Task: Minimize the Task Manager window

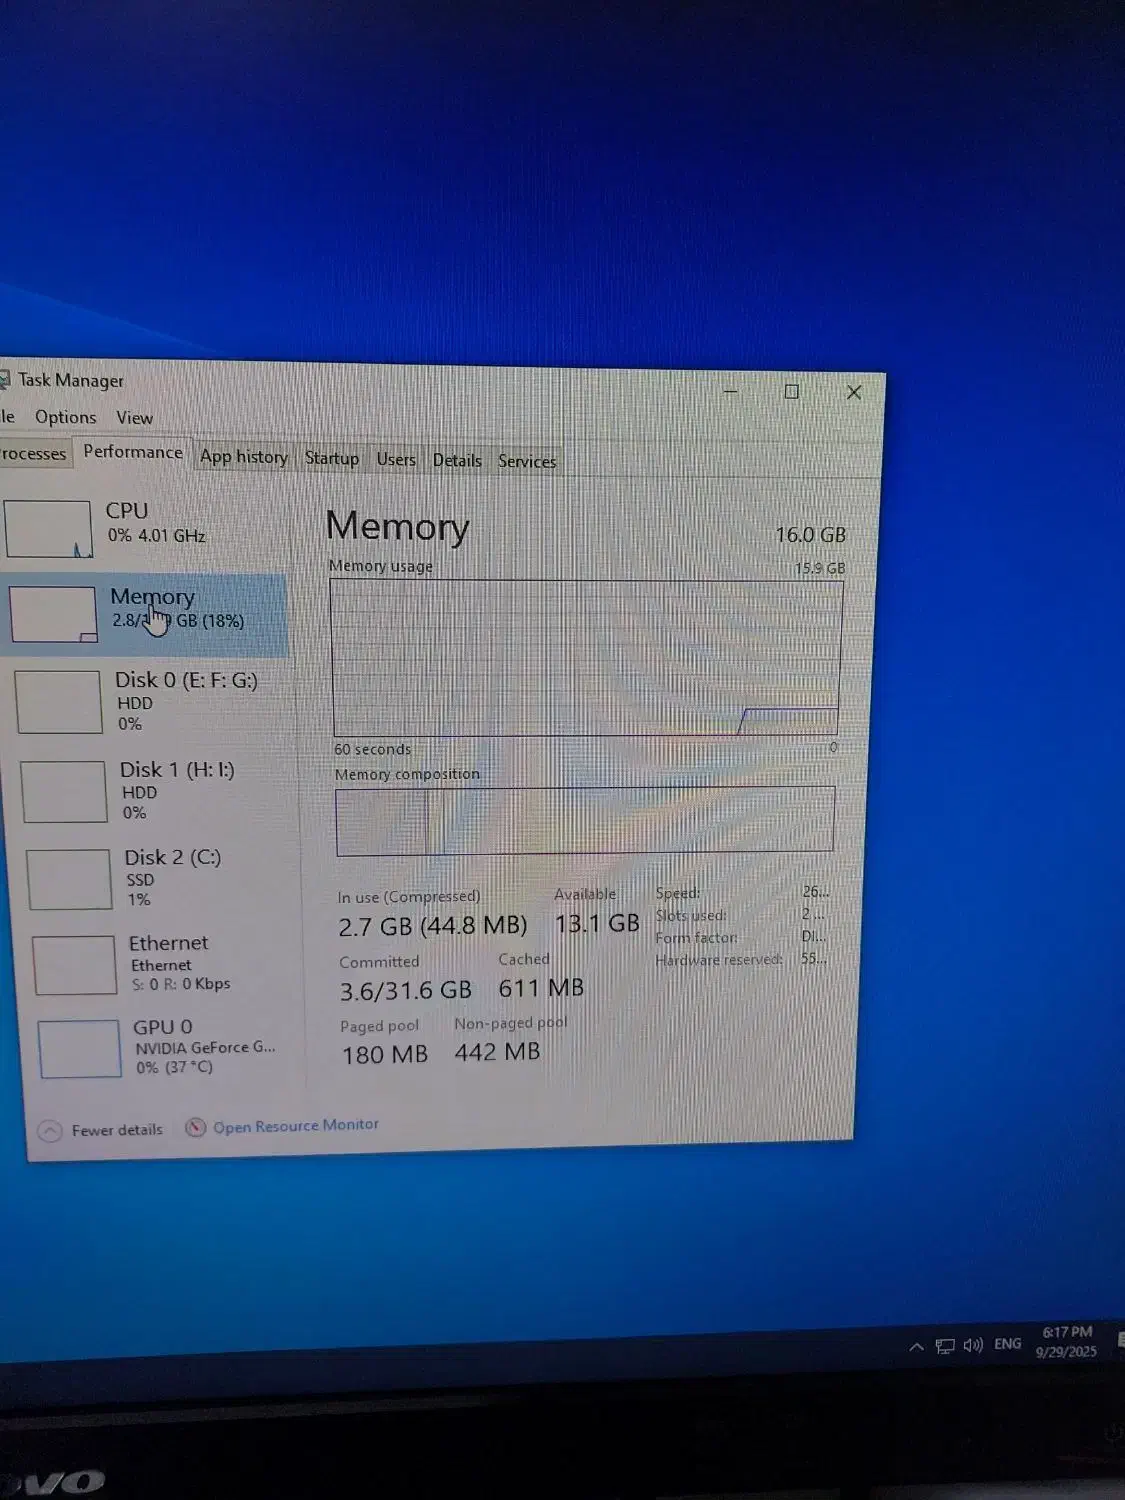Action: [731, 391]
